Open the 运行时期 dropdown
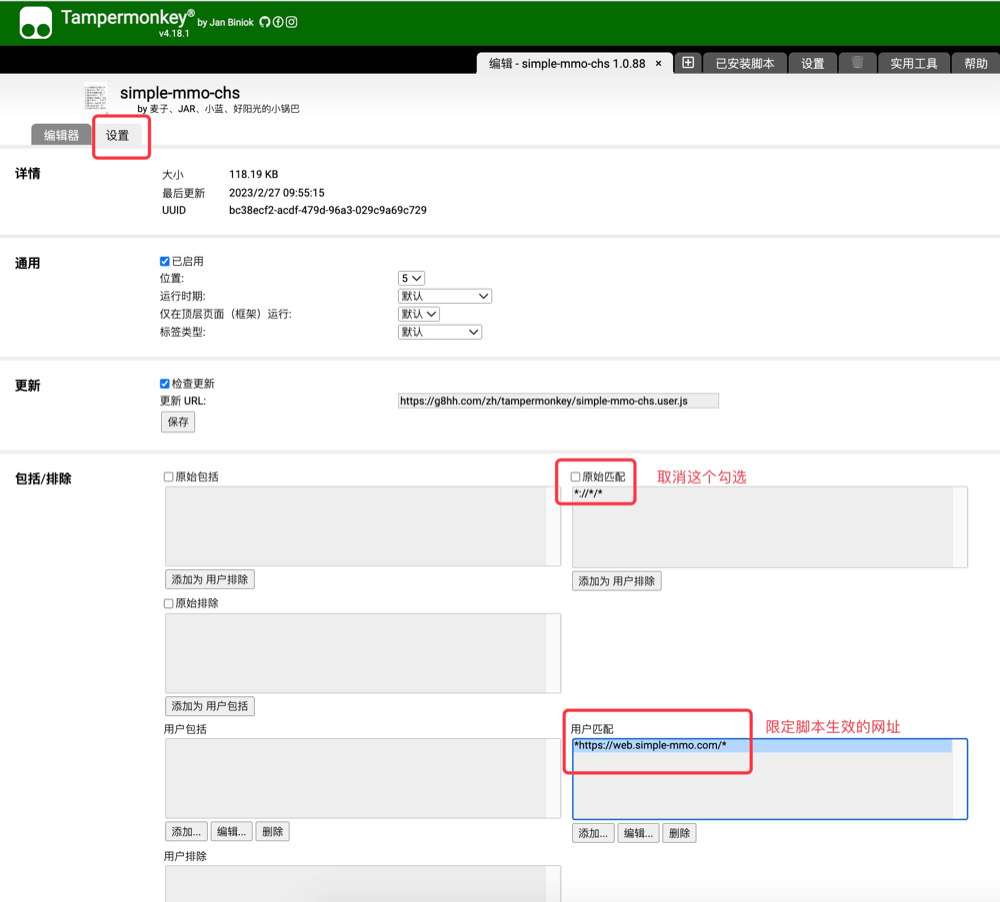The height and width of the screenshot is (902, 1000). (445, 296)
